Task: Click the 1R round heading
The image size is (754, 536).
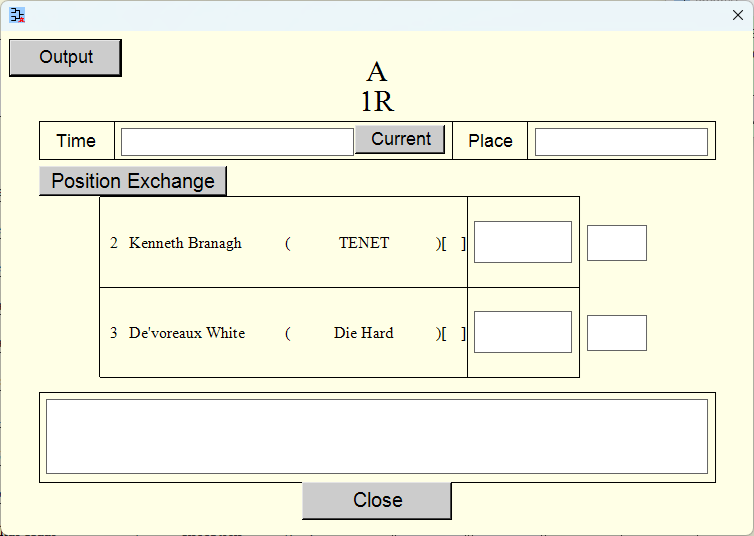Action: tap(377, 101)
